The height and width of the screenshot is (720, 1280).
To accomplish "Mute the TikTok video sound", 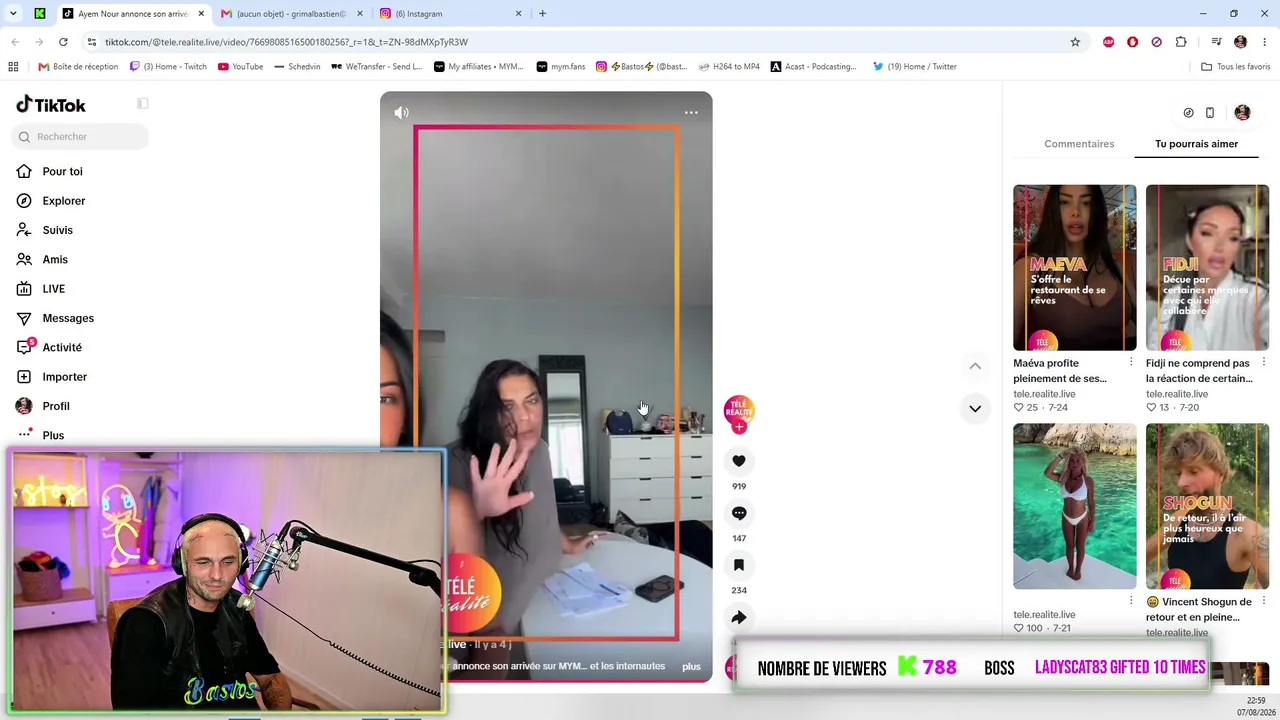I will click(402, 113).
